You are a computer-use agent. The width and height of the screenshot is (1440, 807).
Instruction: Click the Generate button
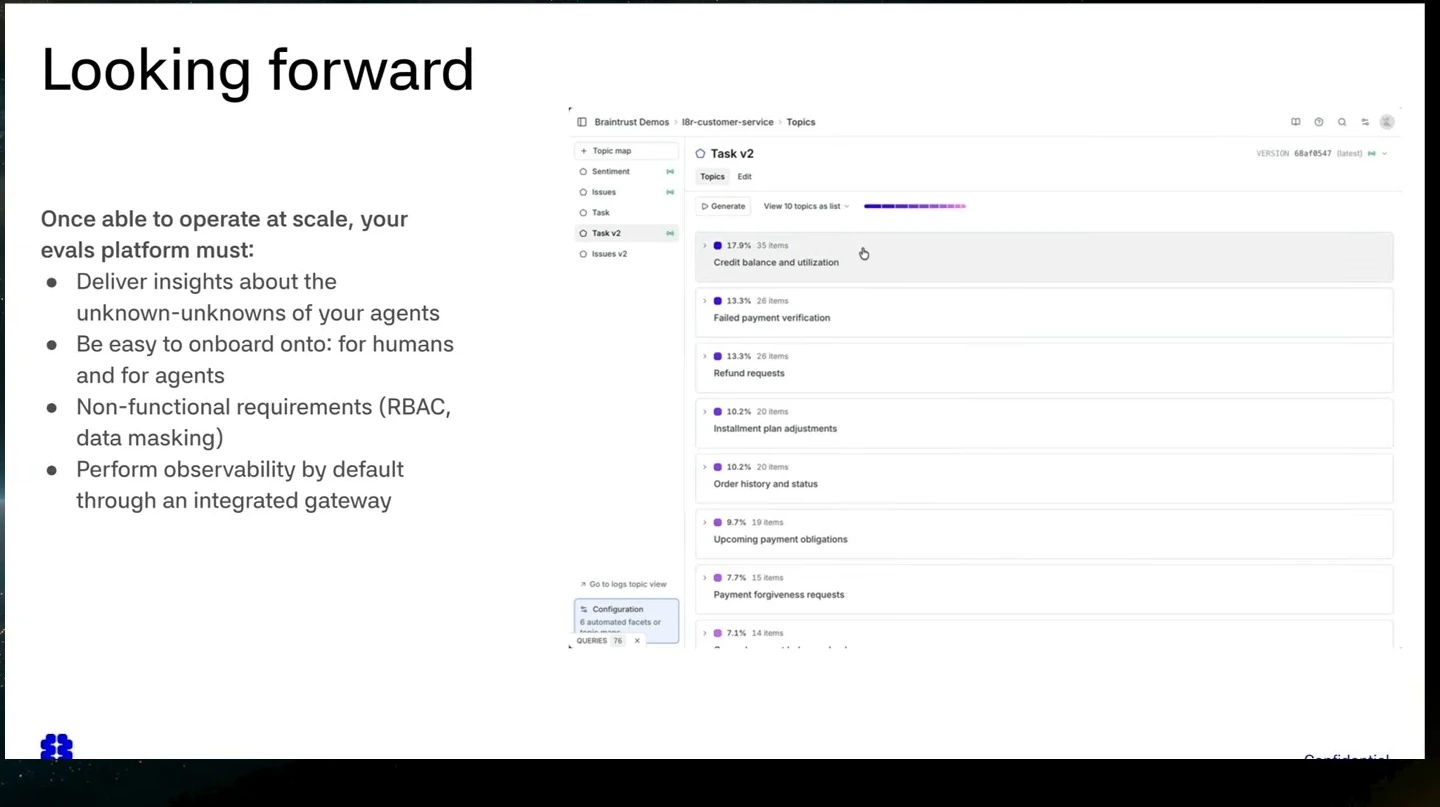point(723,207)
